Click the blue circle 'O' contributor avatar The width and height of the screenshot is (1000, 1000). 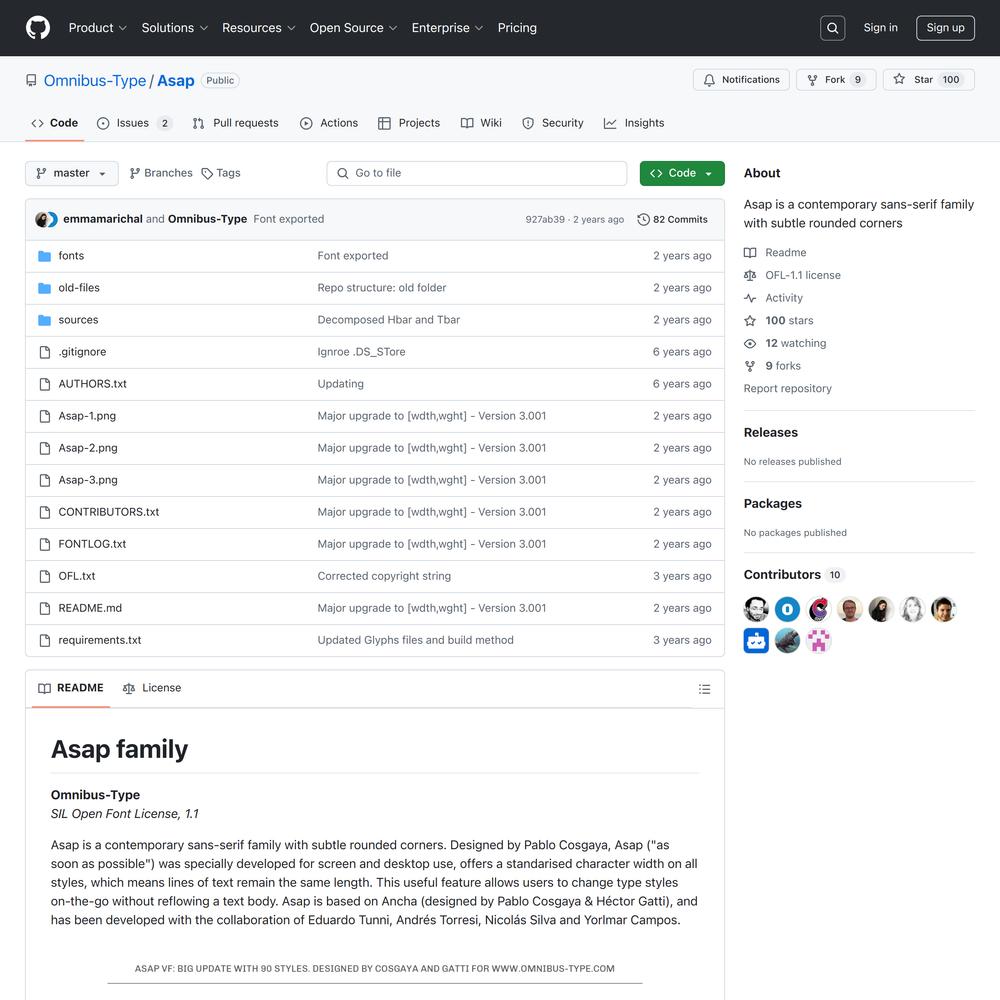pyautogui.click(x=788, y=609)
